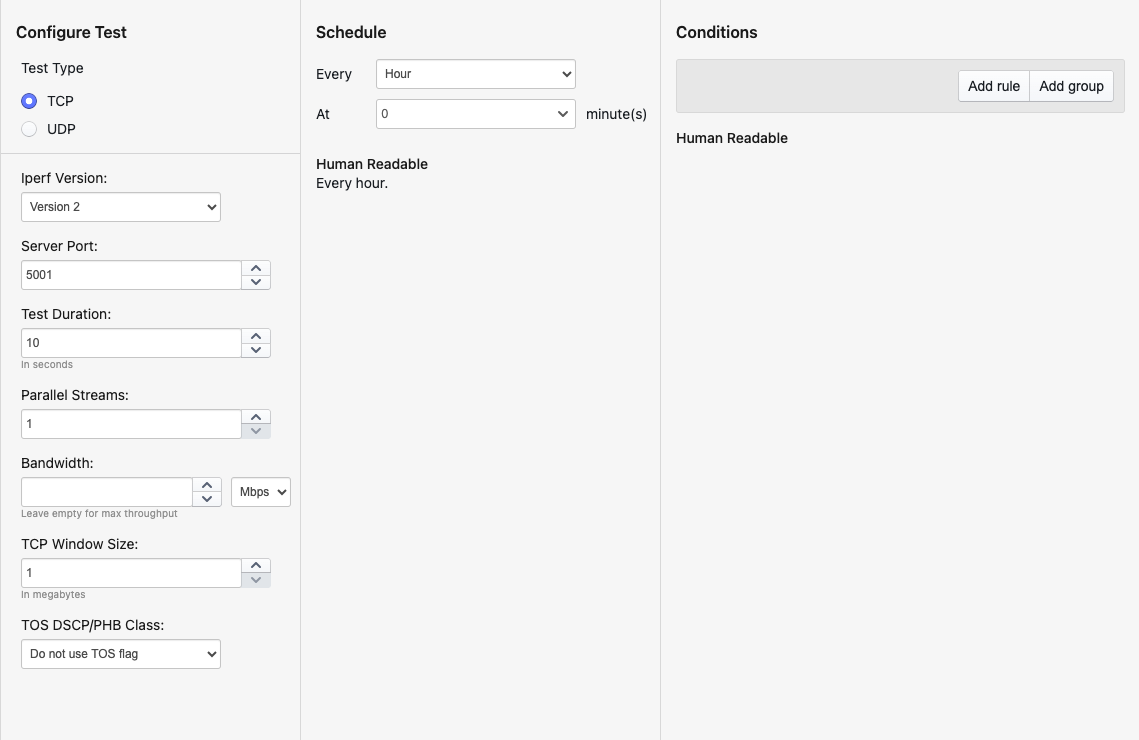Click into the Test Duration field
This screenshot has width=1139, height=740.
tap(130, 343)
